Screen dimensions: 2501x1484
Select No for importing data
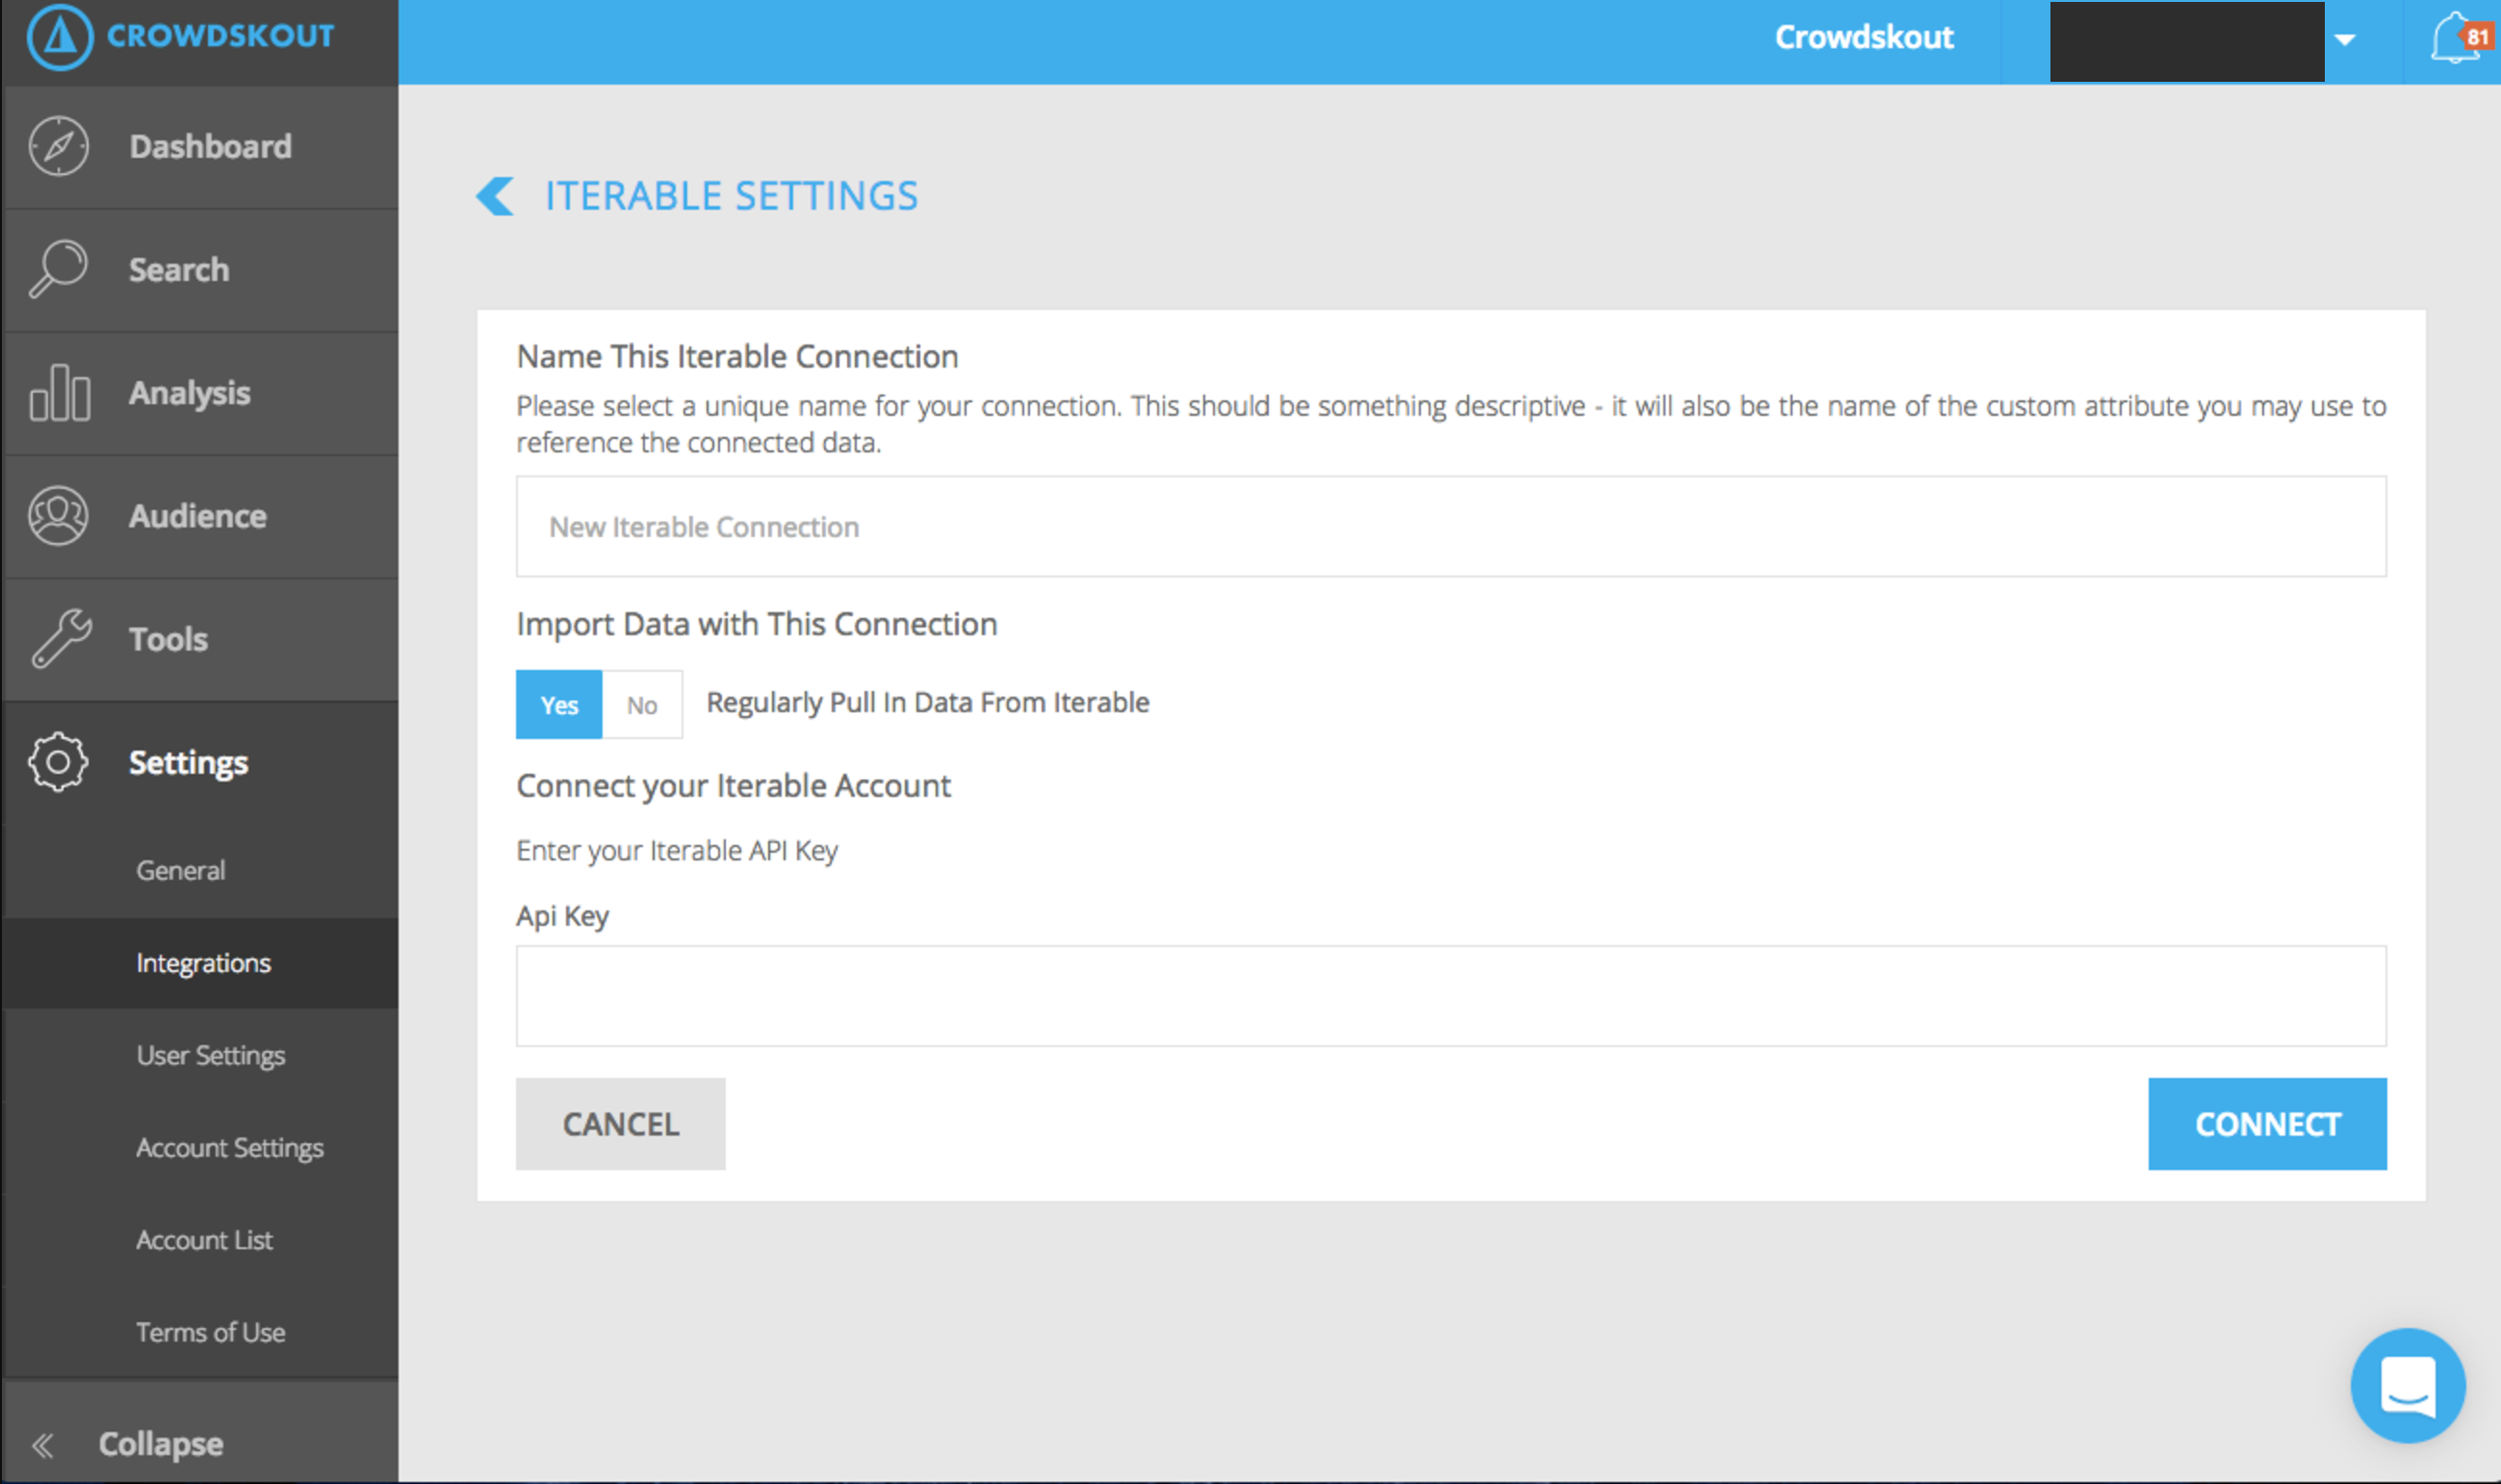[x=642, y=705]
